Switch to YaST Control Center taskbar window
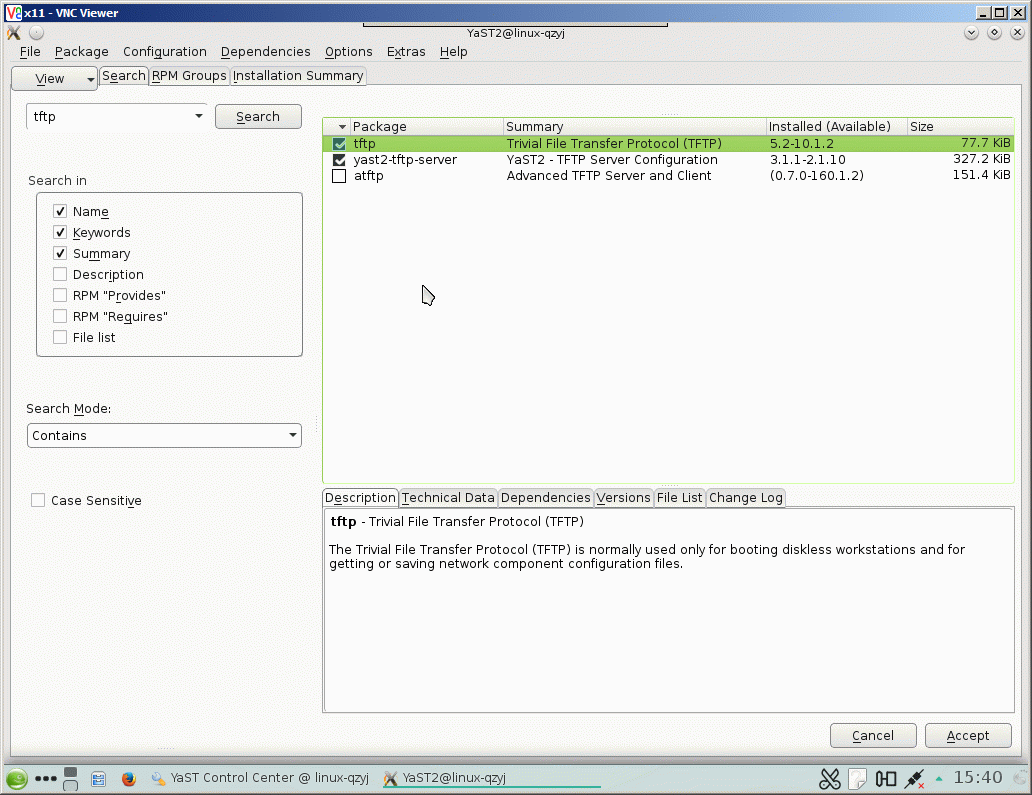The height and width of the screenshot is (795, 1032). (260, 778)
